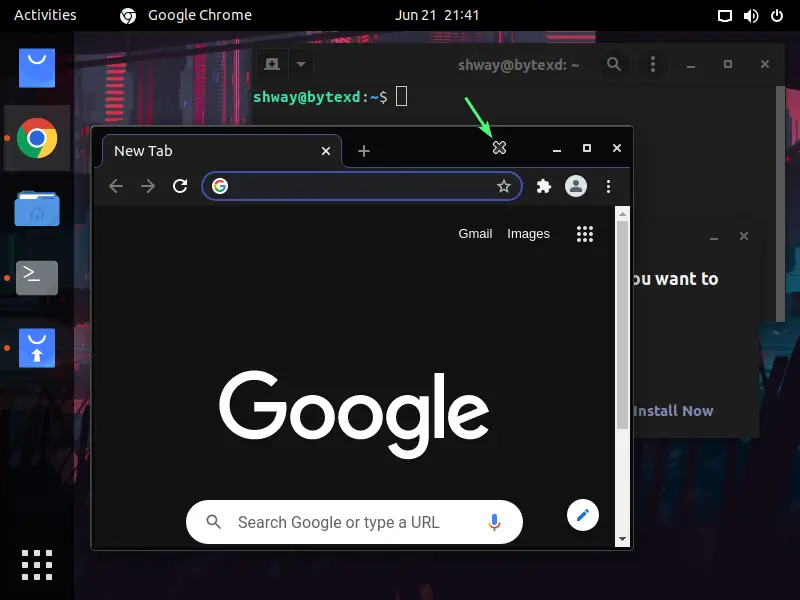Open the system volume and power menu
This screenshot has height=600, width=800.
click(x=751, y=16)
